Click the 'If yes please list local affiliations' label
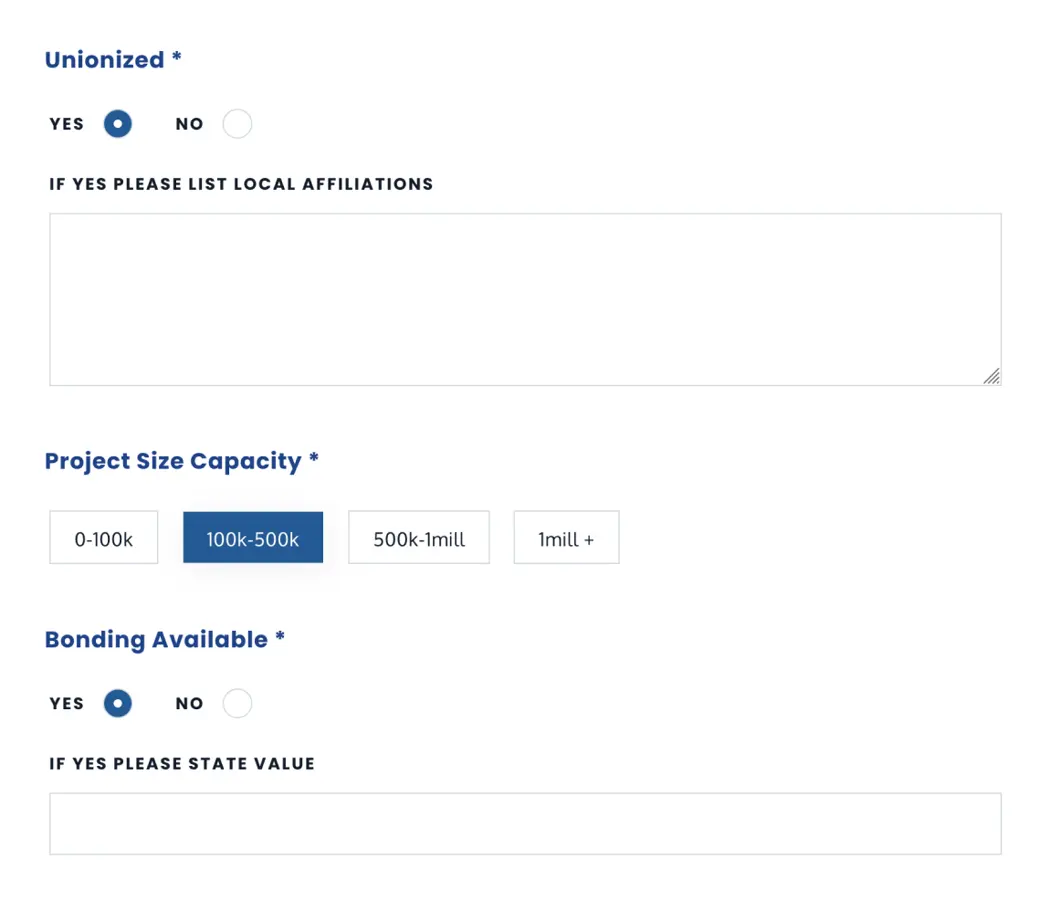 (x=241, y=184)
